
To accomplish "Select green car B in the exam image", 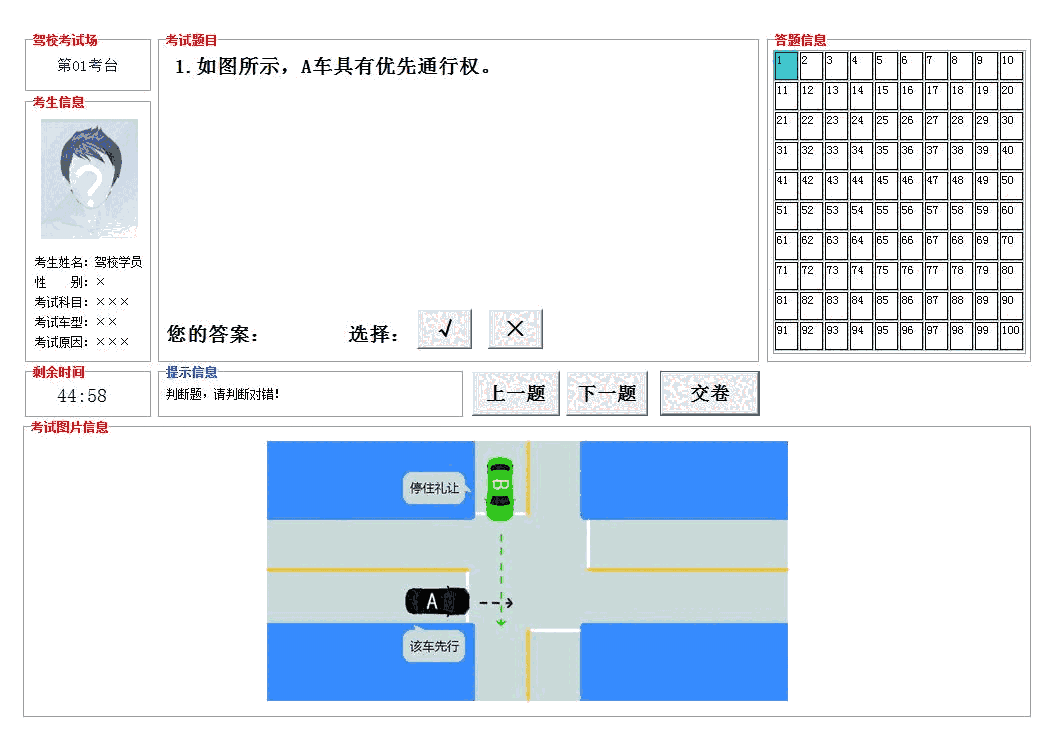I will point(499,487).
